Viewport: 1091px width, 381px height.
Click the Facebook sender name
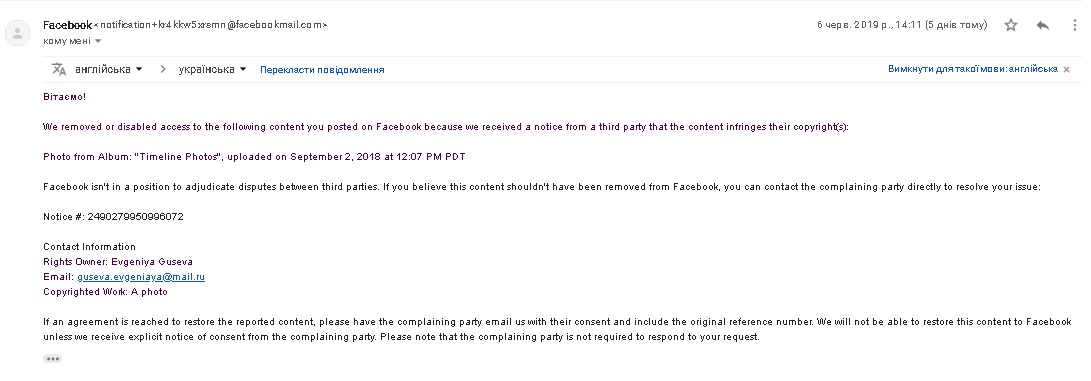click(67, 25)
